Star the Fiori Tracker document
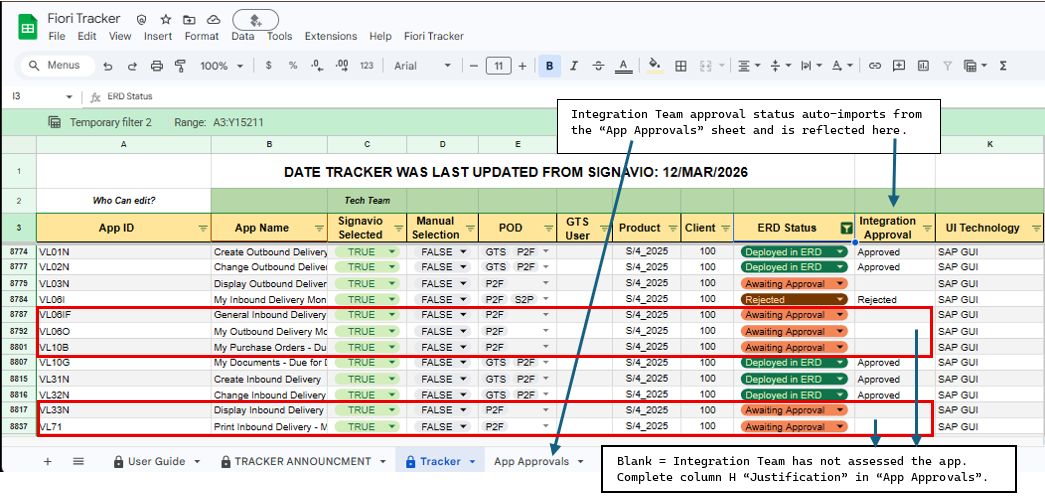Image resolution: width=1045 pixels, height=499 pixels. pos(164,19)
